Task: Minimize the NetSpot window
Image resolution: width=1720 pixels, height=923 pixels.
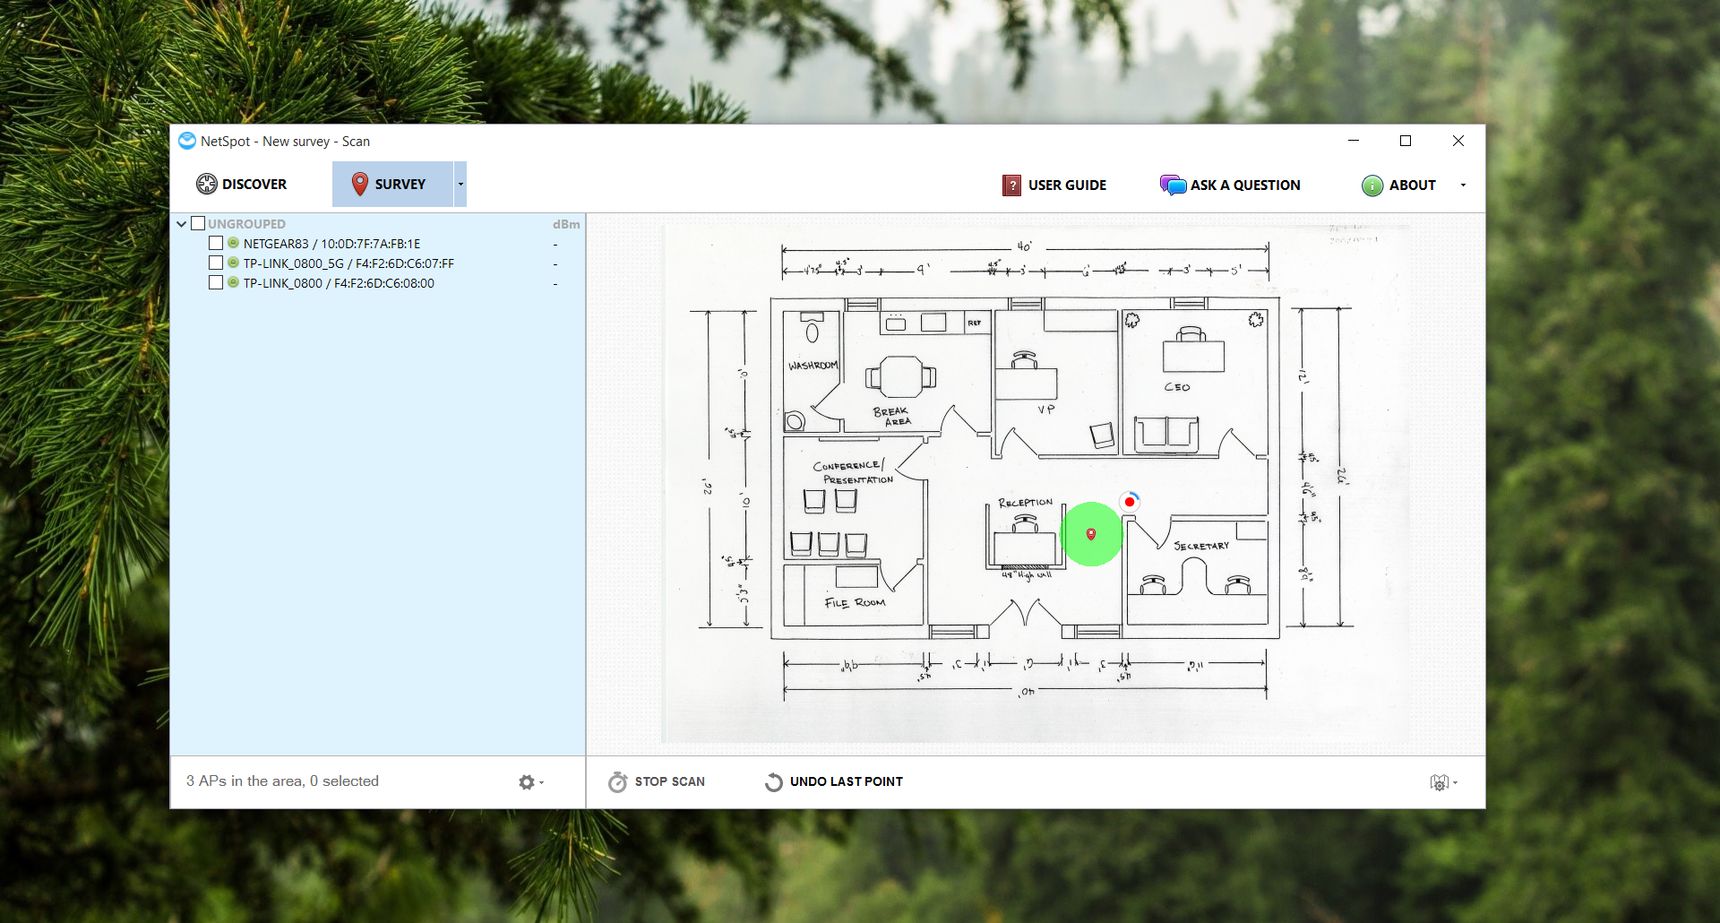Action: coord(1353,141)
